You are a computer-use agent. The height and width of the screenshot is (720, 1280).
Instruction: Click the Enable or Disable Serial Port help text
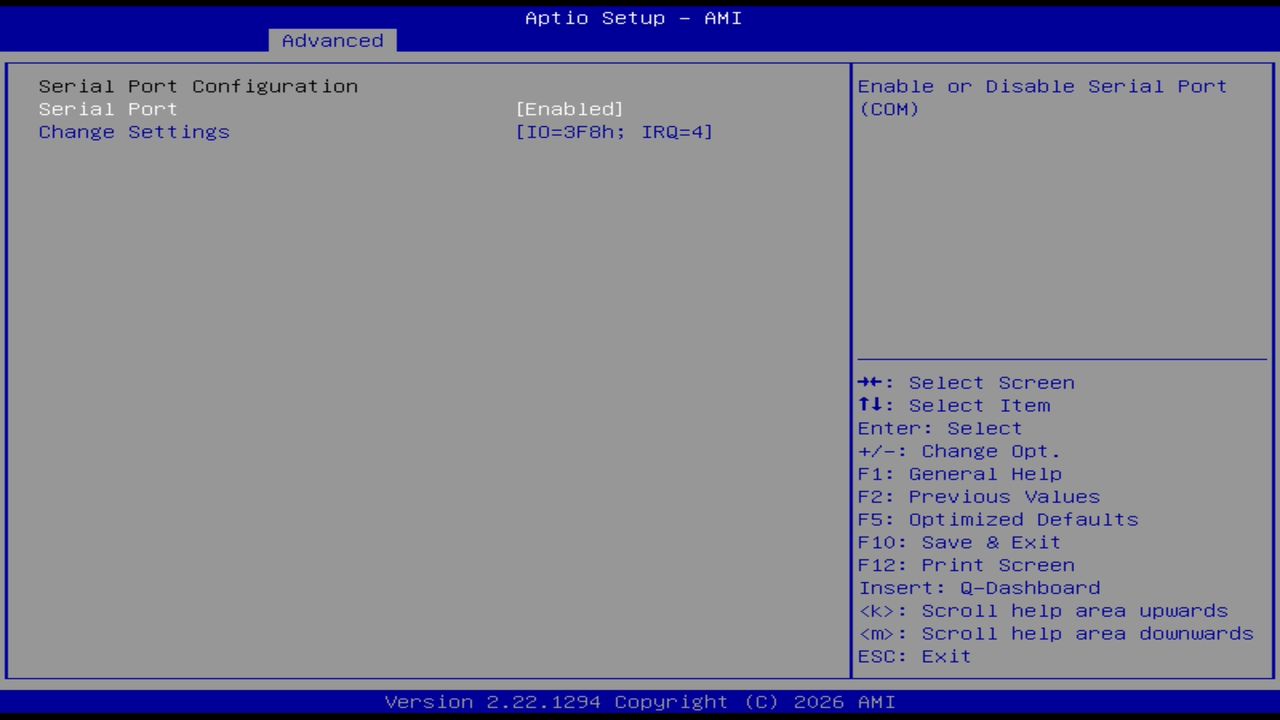coord(1042,97)
